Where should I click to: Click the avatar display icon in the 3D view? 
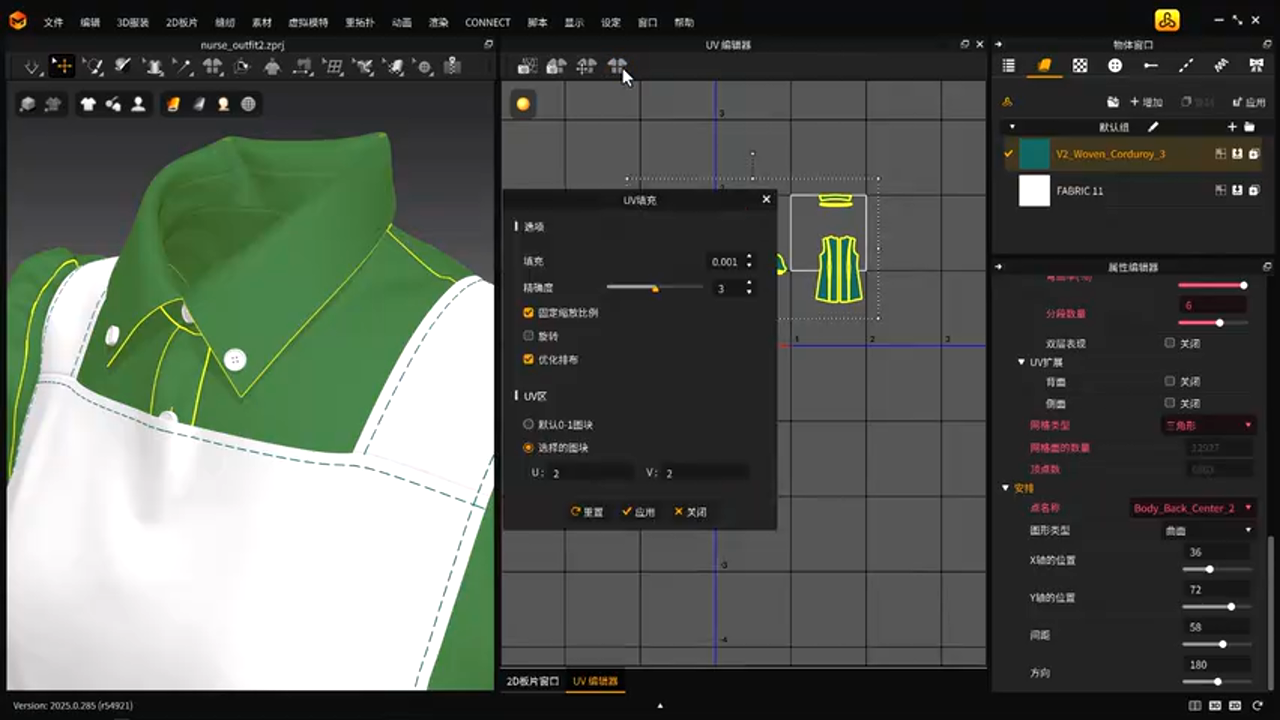pyautogui.click(x=138, y=104)
